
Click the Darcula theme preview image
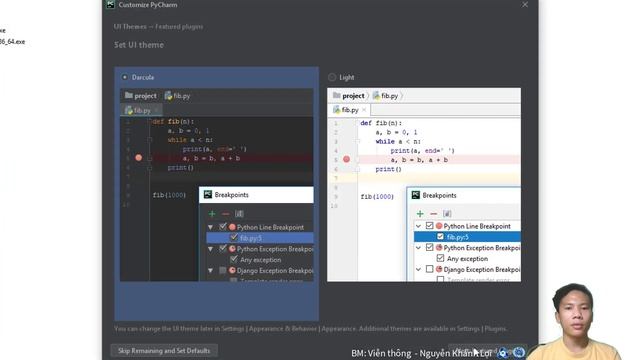217,184
